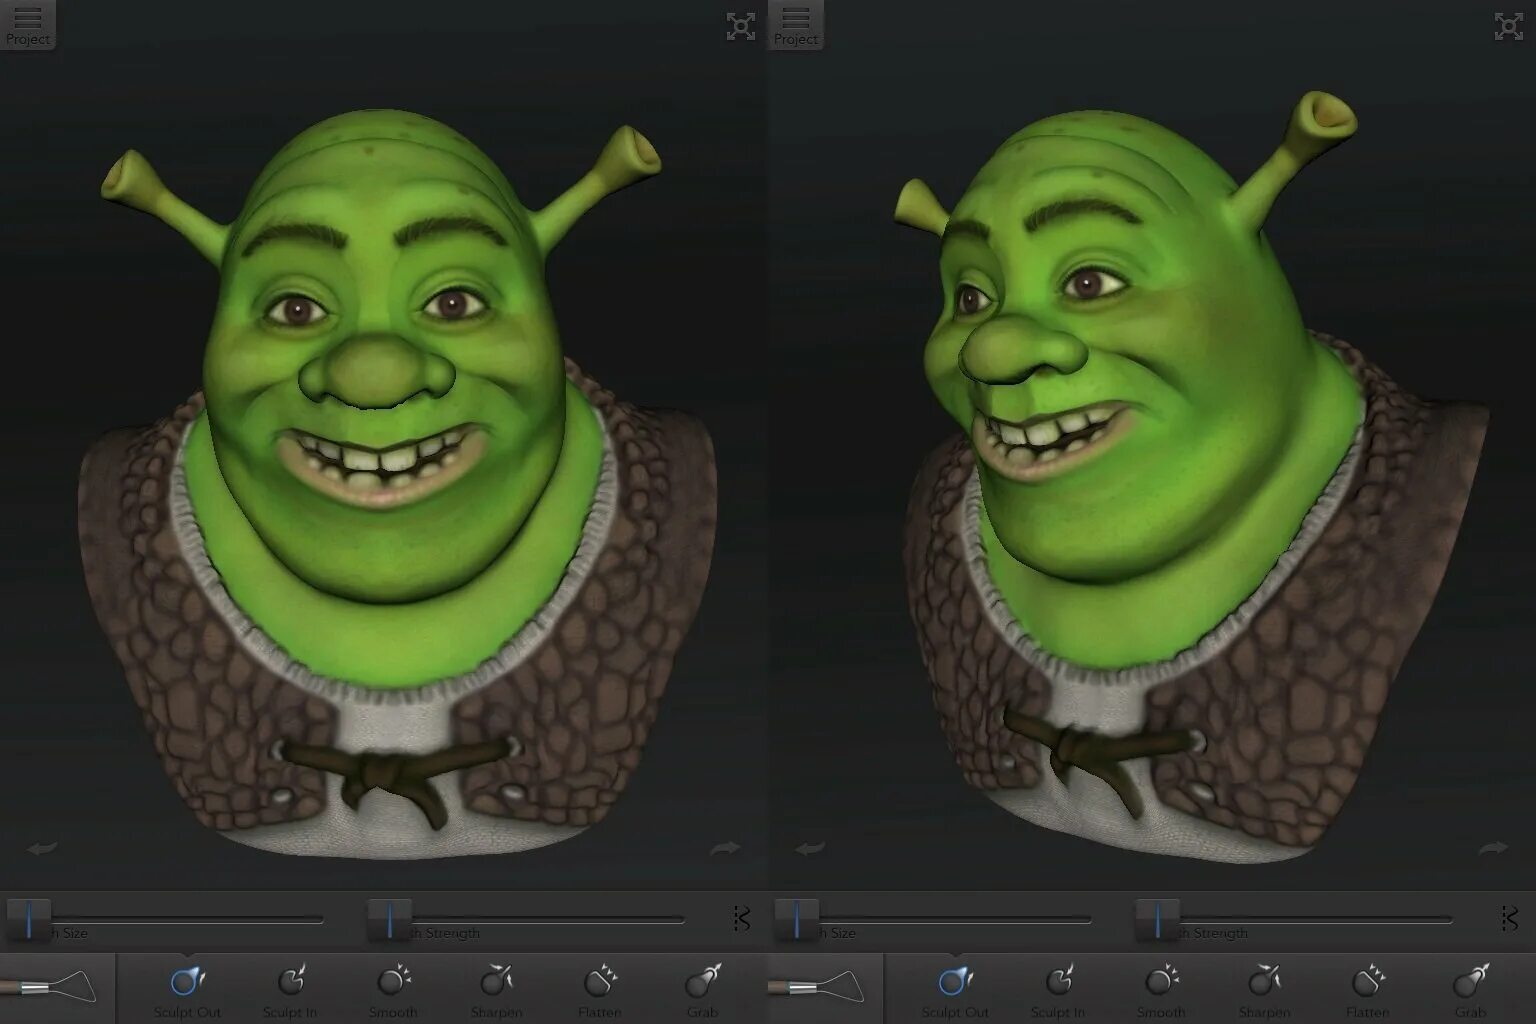Pick Sharpen tool in right panel
The height and width of the screenshot is (1024, 1536).
[x=1265, y=989]
